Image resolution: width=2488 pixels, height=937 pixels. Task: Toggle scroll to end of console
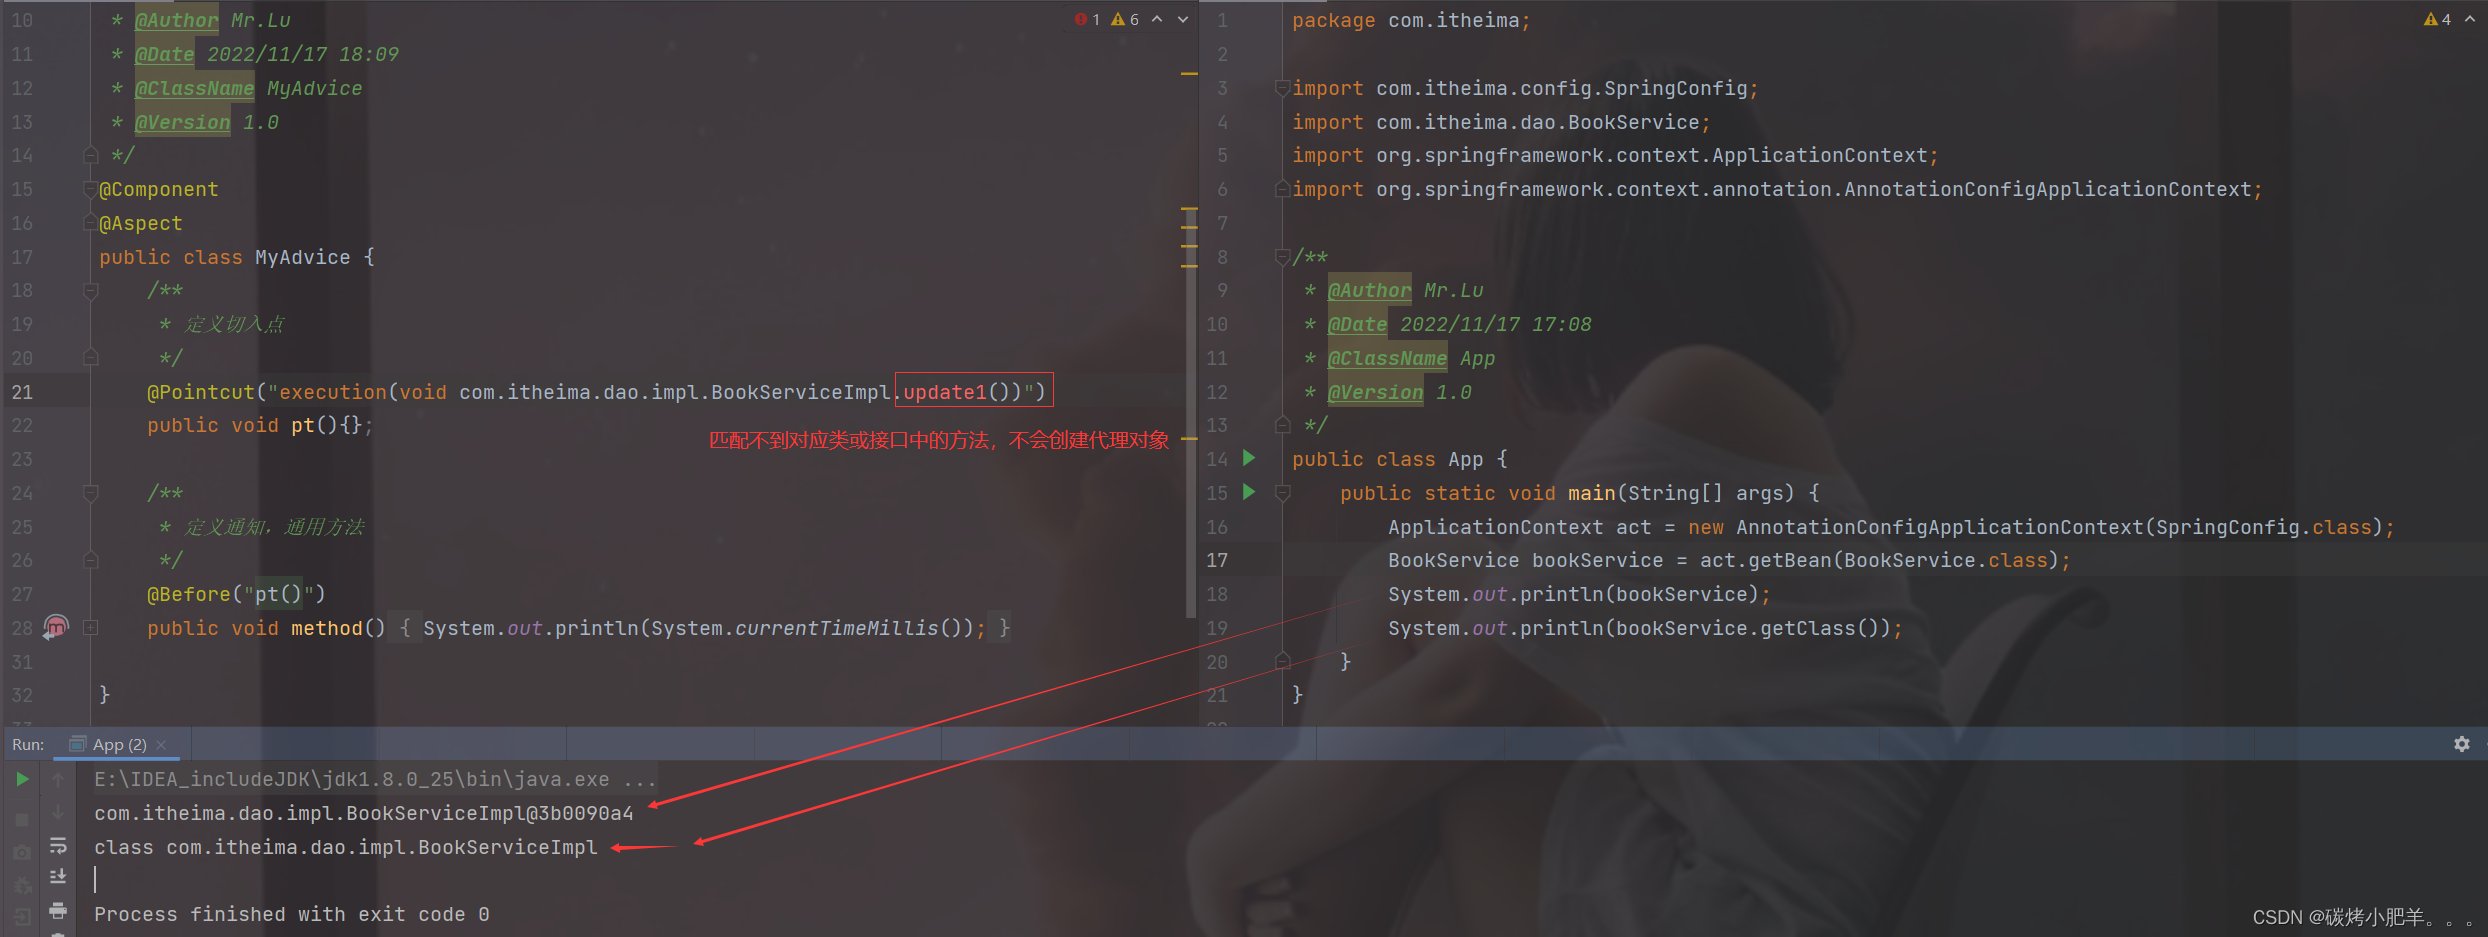click(58, 877)
